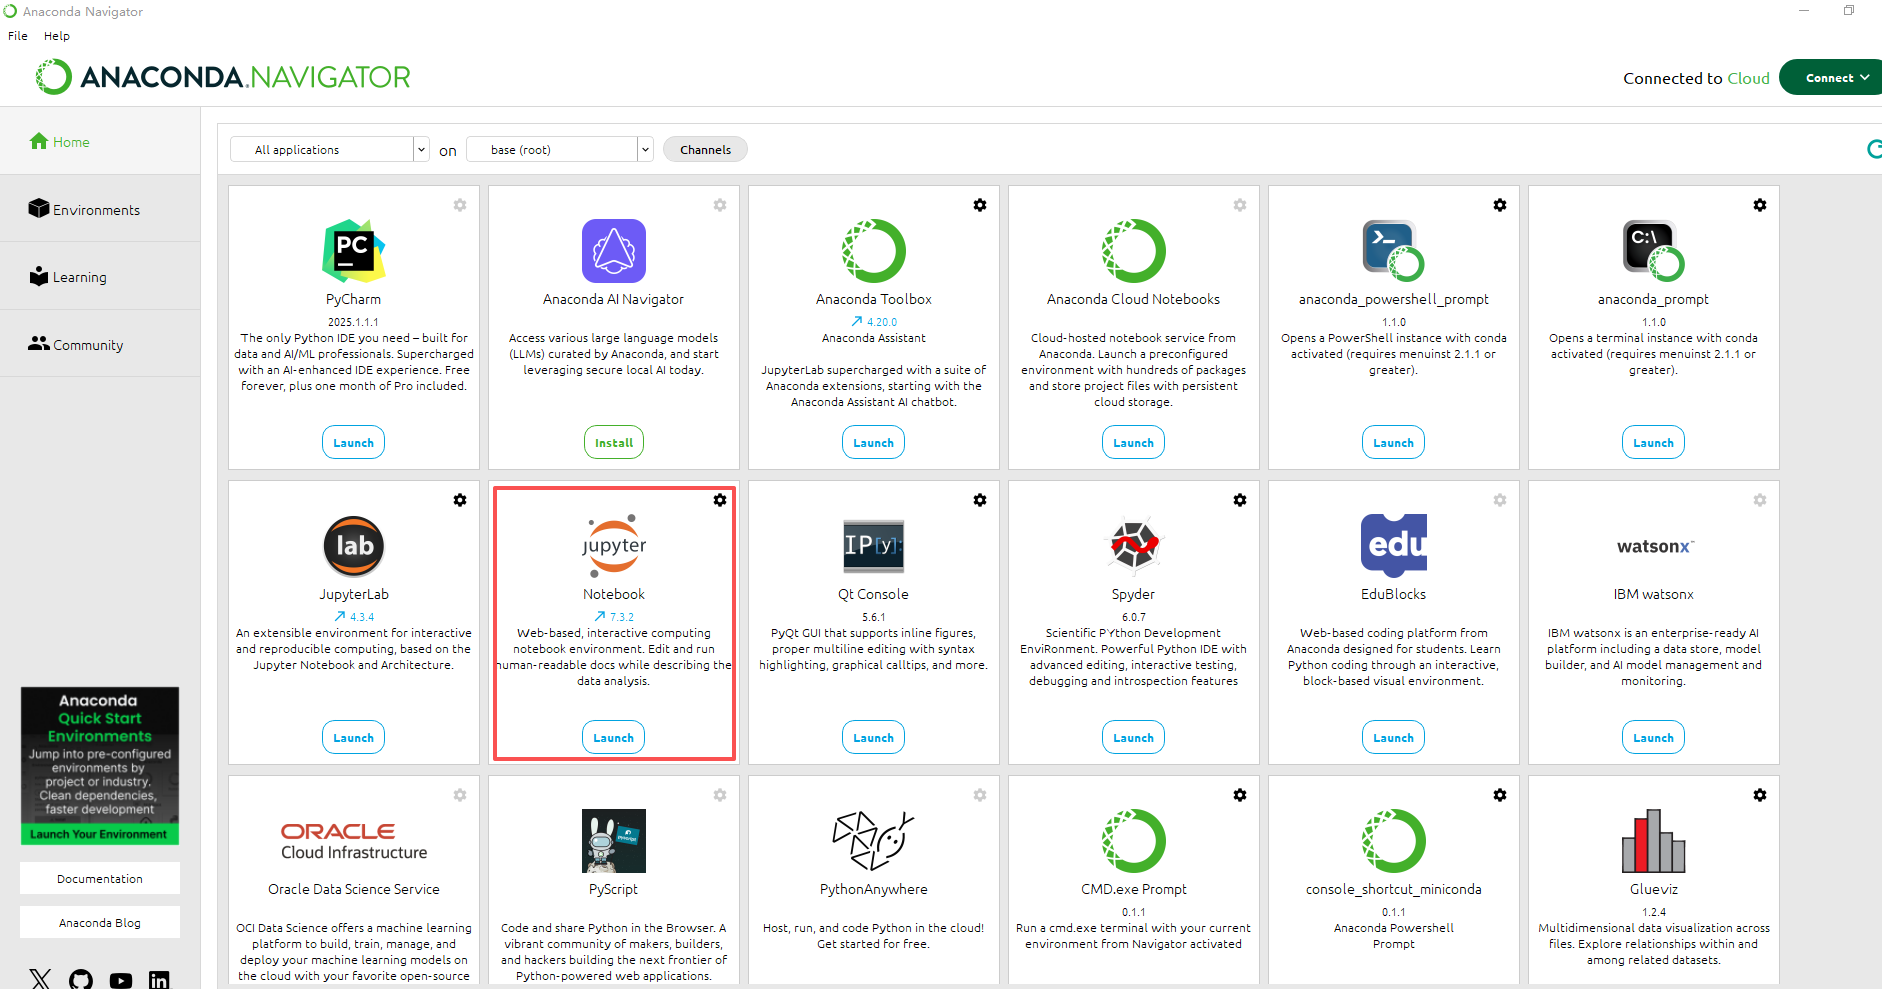Click the PyCharm application logo
The height and width of the screenshot is (989, 1882).
coord(354,251)
